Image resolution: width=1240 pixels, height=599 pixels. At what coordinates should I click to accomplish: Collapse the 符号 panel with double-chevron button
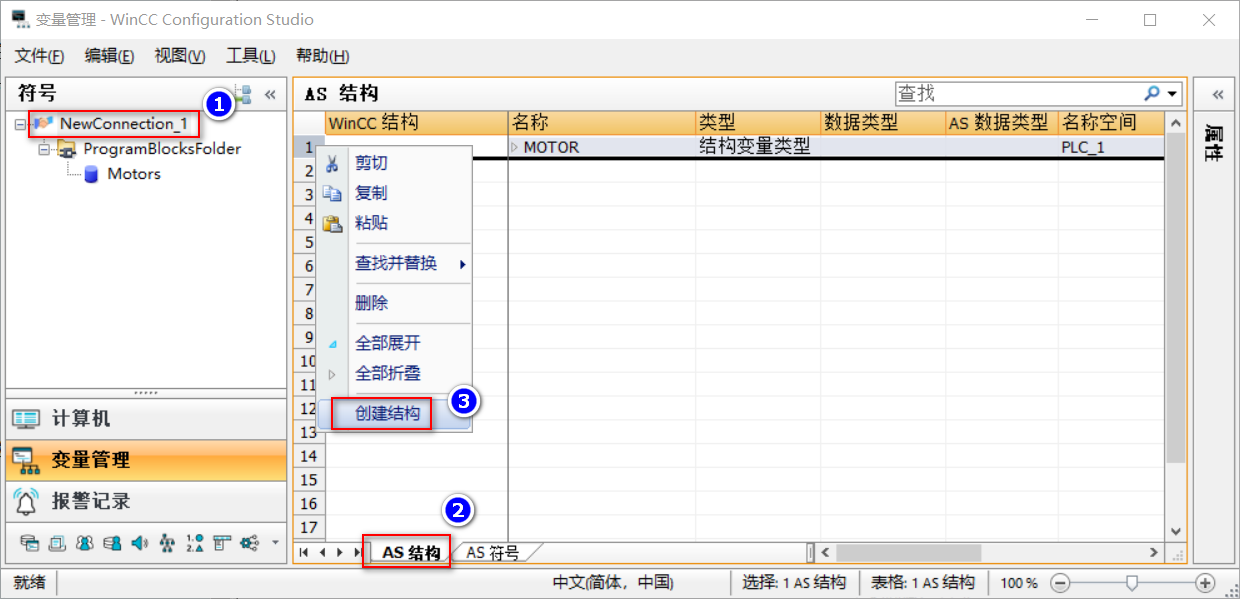[x=269, y=93]
